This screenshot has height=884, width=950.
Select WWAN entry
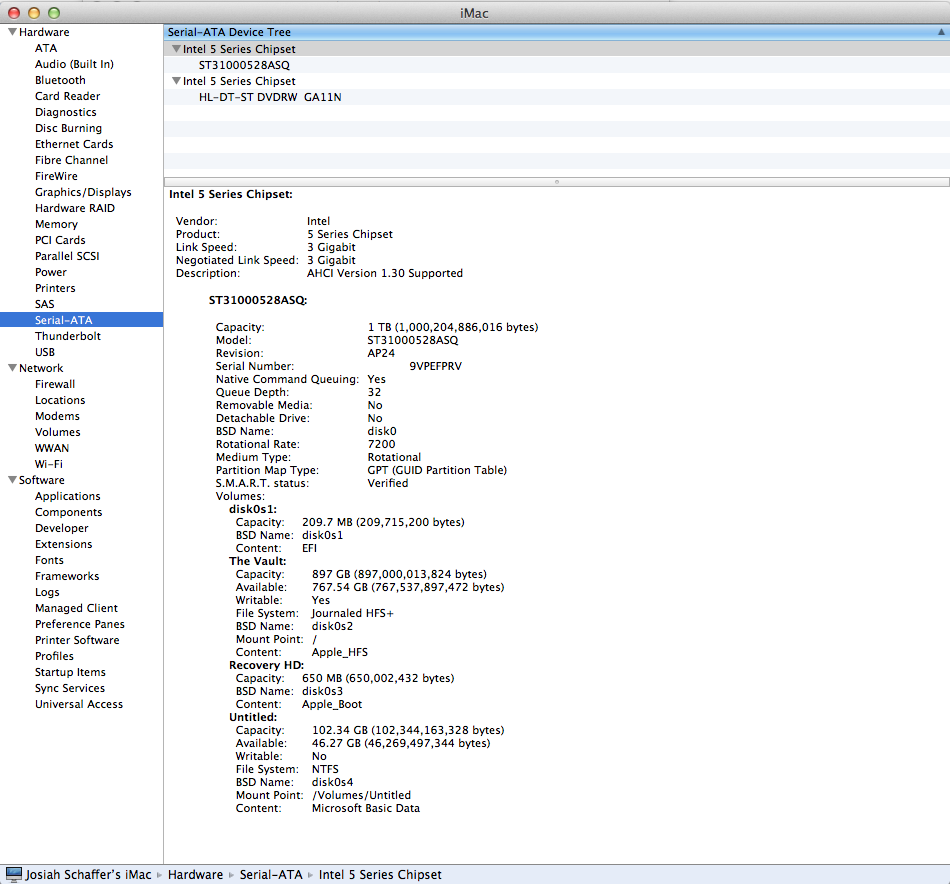tap(52, 448)
